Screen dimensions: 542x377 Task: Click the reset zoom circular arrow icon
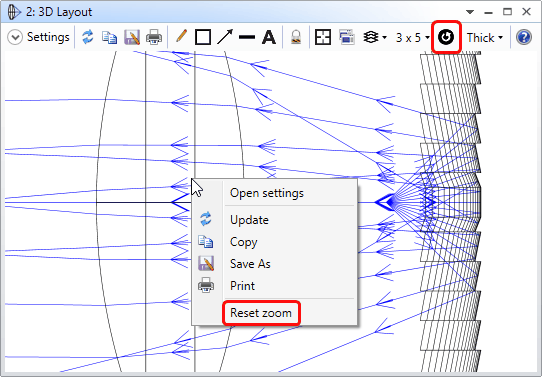(x=446, y=37)
